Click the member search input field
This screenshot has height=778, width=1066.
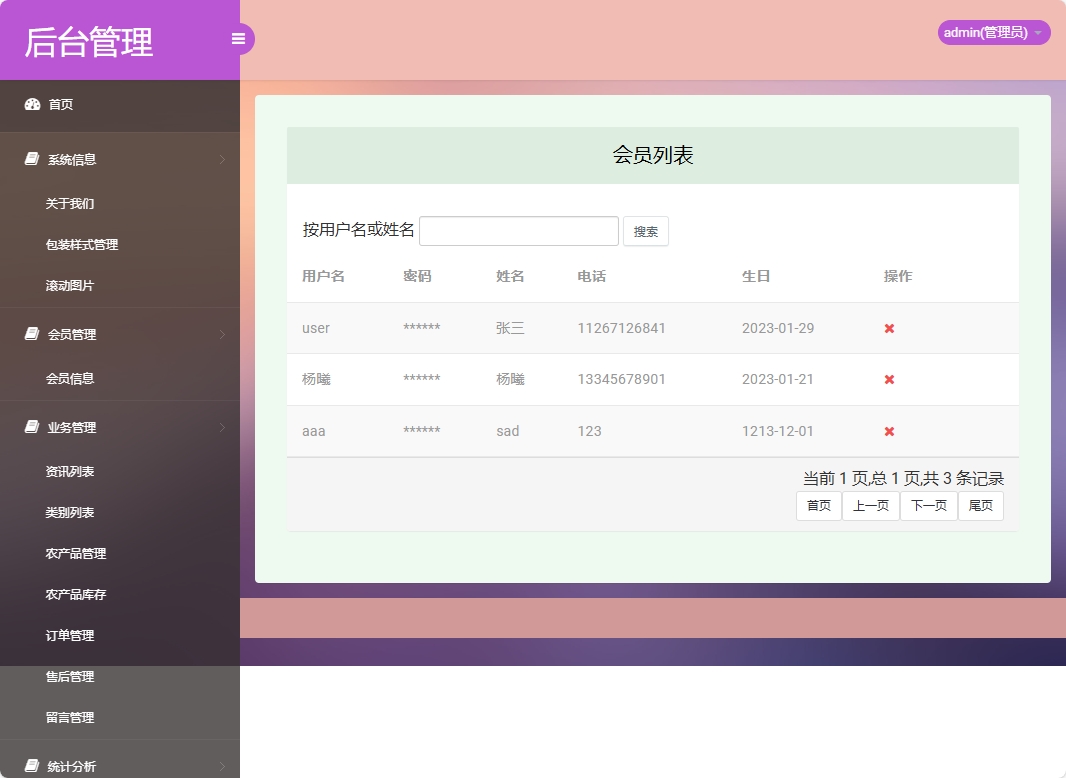coord(518,230)
